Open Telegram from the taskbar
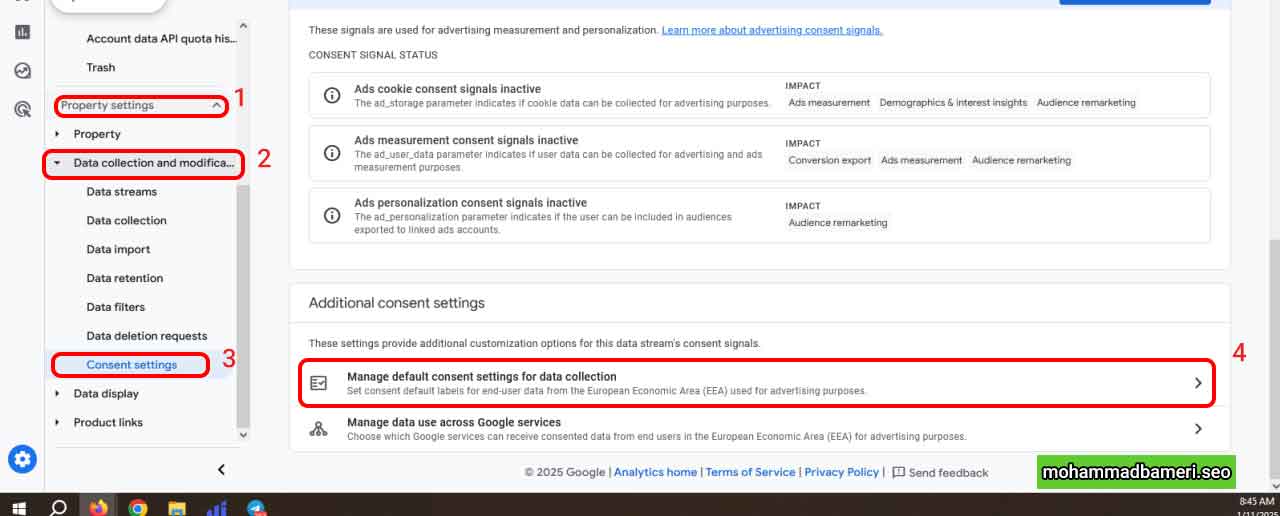The height and width of the screenshot is (516, 1280). click(x=256, y=507)
